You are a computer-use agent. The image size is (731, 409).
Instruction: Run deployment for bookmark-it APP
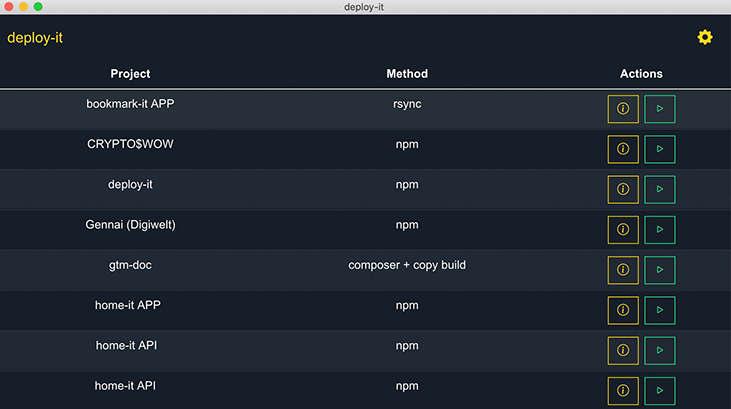click(660, 109)
